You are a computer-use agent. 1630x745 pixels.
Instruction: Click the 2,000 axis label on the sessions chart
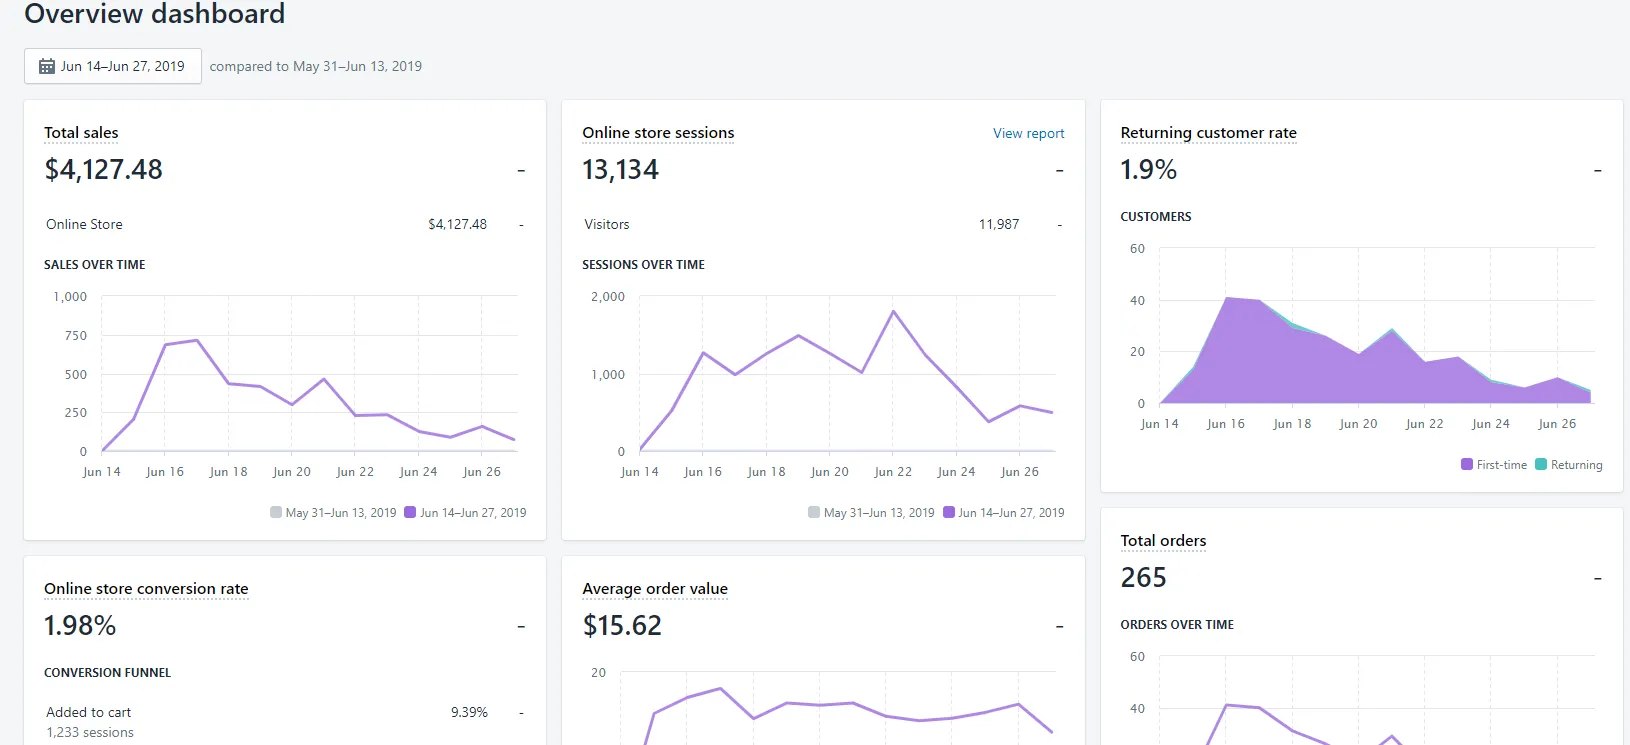point(608,297)
